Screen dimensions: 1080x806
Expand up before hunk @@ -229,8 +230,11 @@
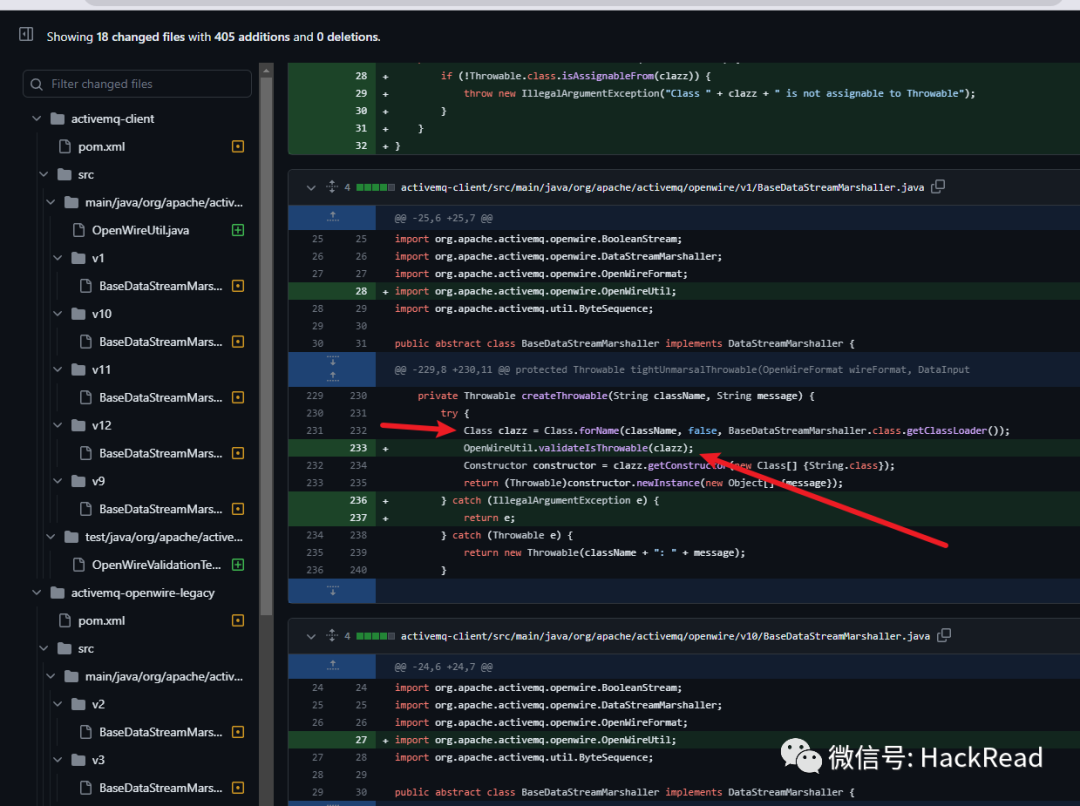tap(333, 377)
